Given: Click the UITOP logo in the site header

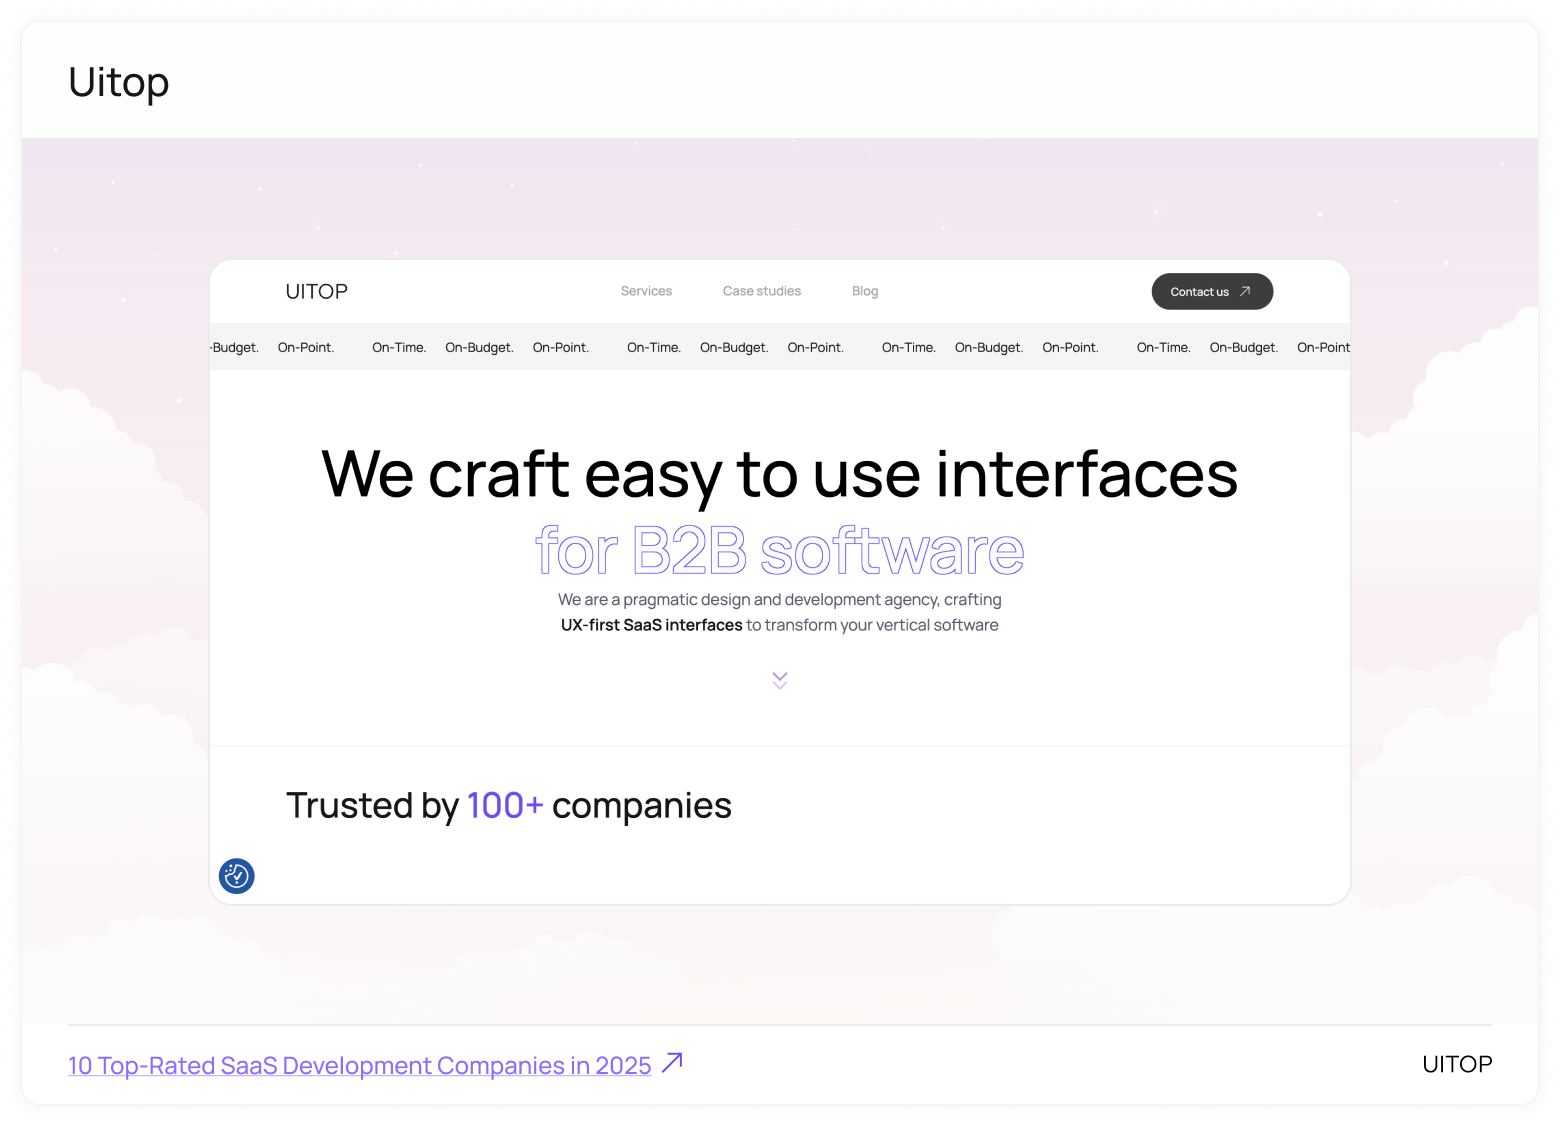Looking at the screenshot, I should pos(317,291).
